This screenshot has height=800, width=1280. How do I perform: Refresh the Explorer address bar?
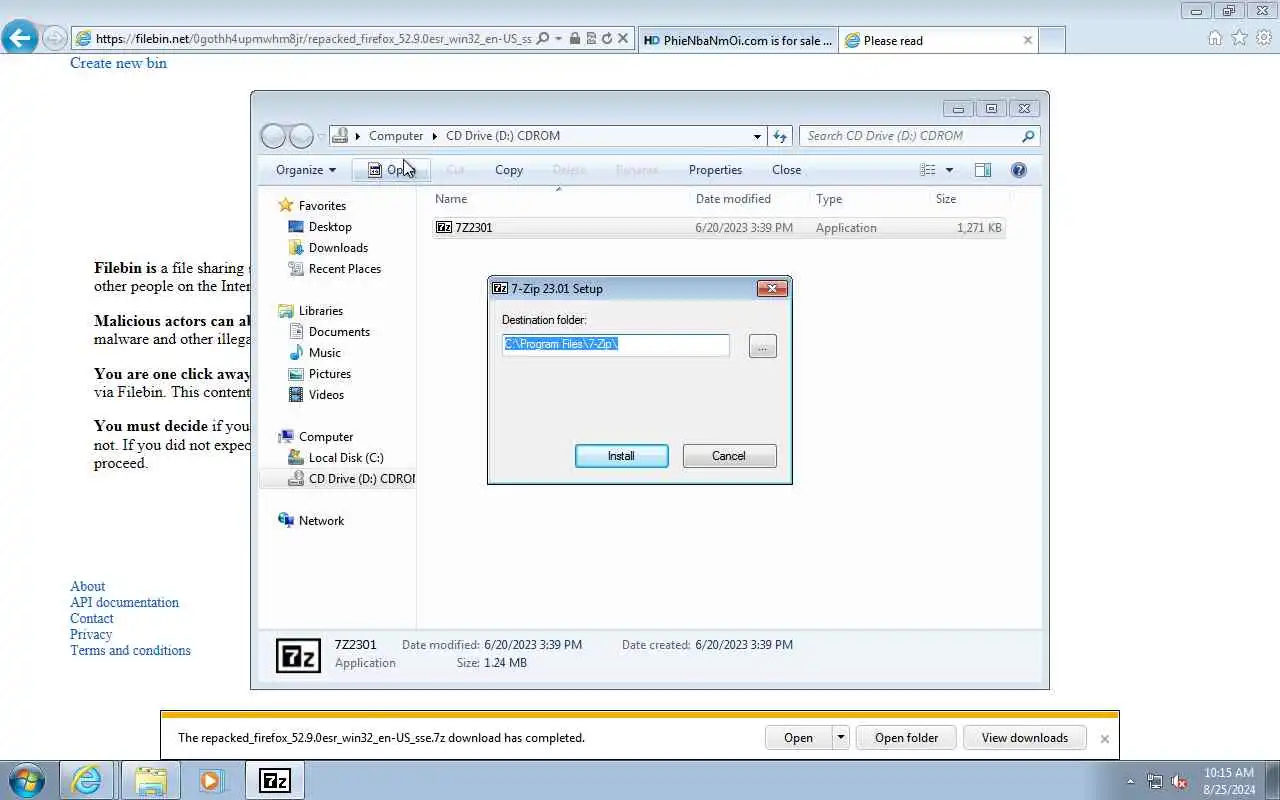point(780,136)
